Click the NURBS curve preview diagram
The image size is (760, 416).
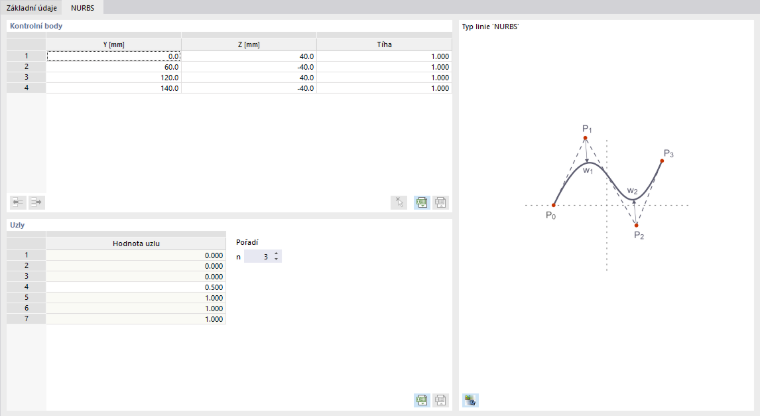[607, 196]
